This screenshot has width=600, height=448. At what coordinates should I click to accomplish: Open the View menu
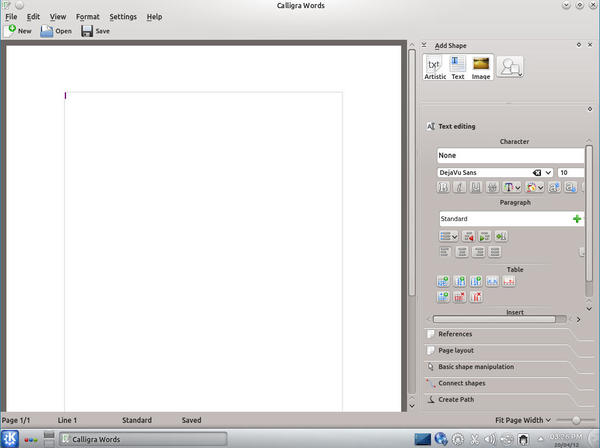point(58,17)
